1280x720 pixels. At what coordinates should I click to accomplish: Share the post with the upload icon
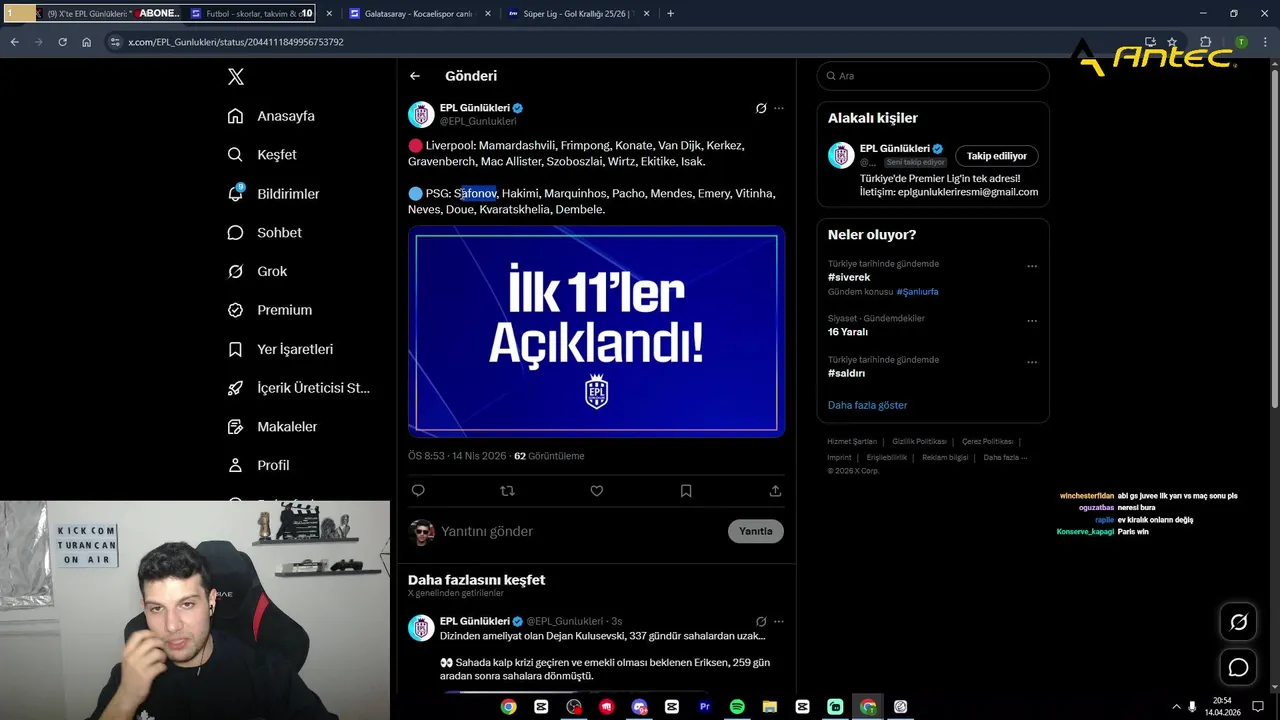coord(775,491)
